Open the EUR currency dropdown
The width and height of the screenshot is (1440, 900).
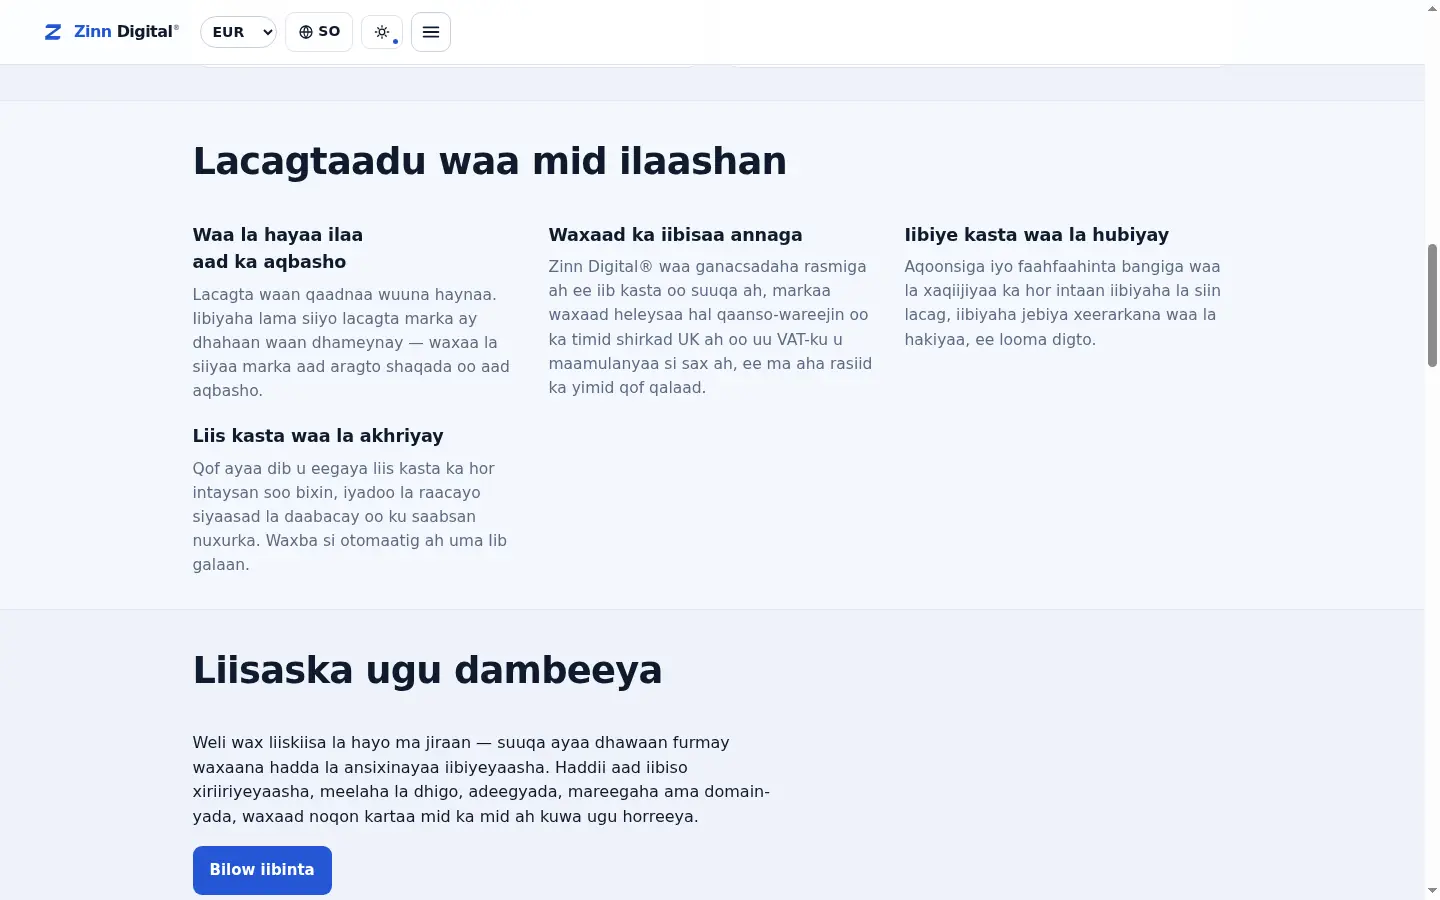[x=238, y=32]
